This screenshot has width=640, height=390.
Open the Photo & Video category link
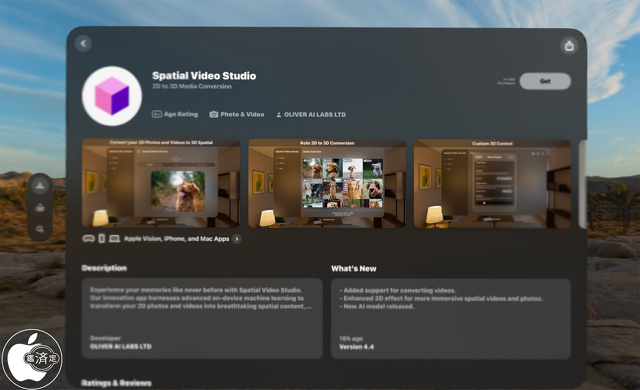coord(237,115)
